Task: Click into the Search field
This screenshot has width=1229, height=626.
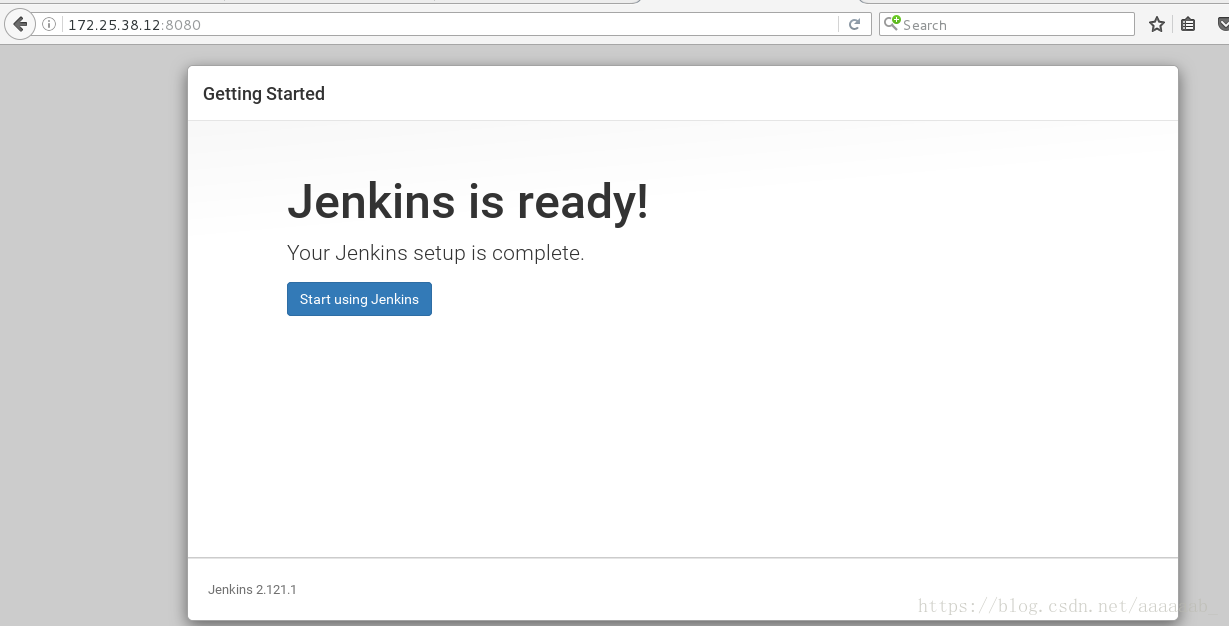Action: point(1006,24)
